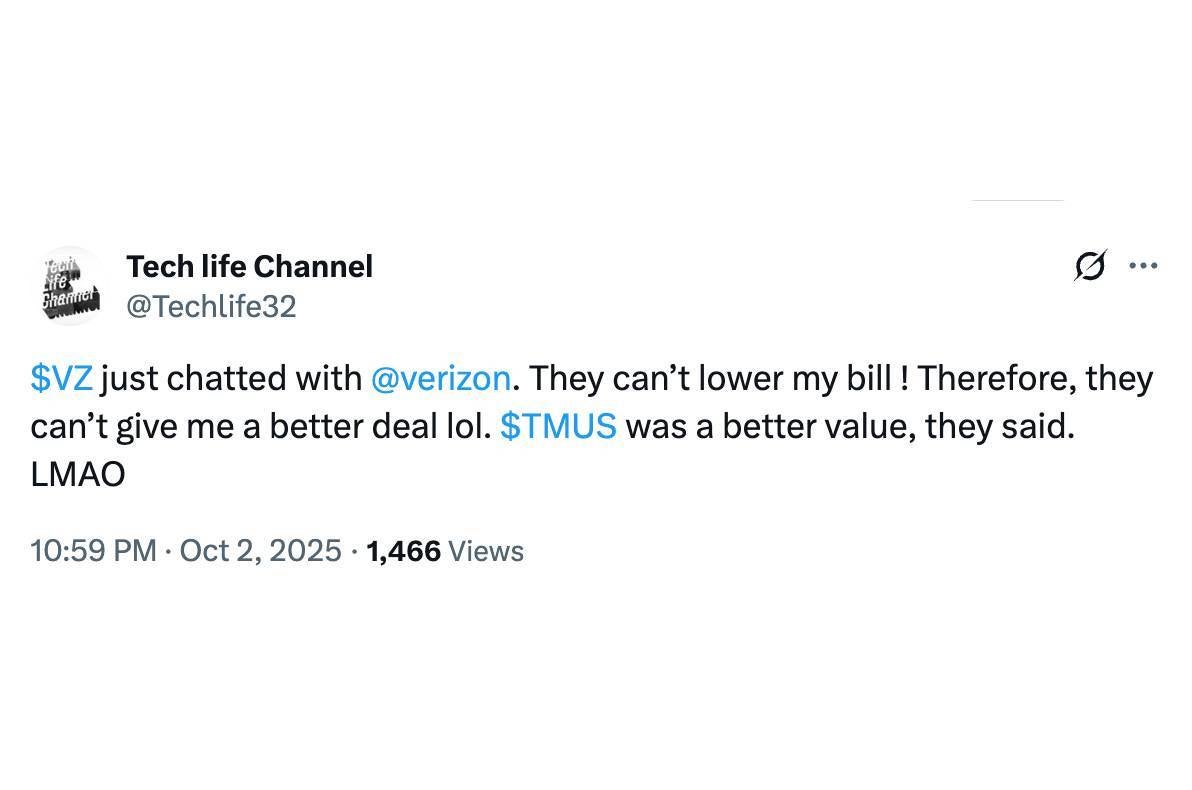Open the $VZ cashtag link

(x=61, y=378)
